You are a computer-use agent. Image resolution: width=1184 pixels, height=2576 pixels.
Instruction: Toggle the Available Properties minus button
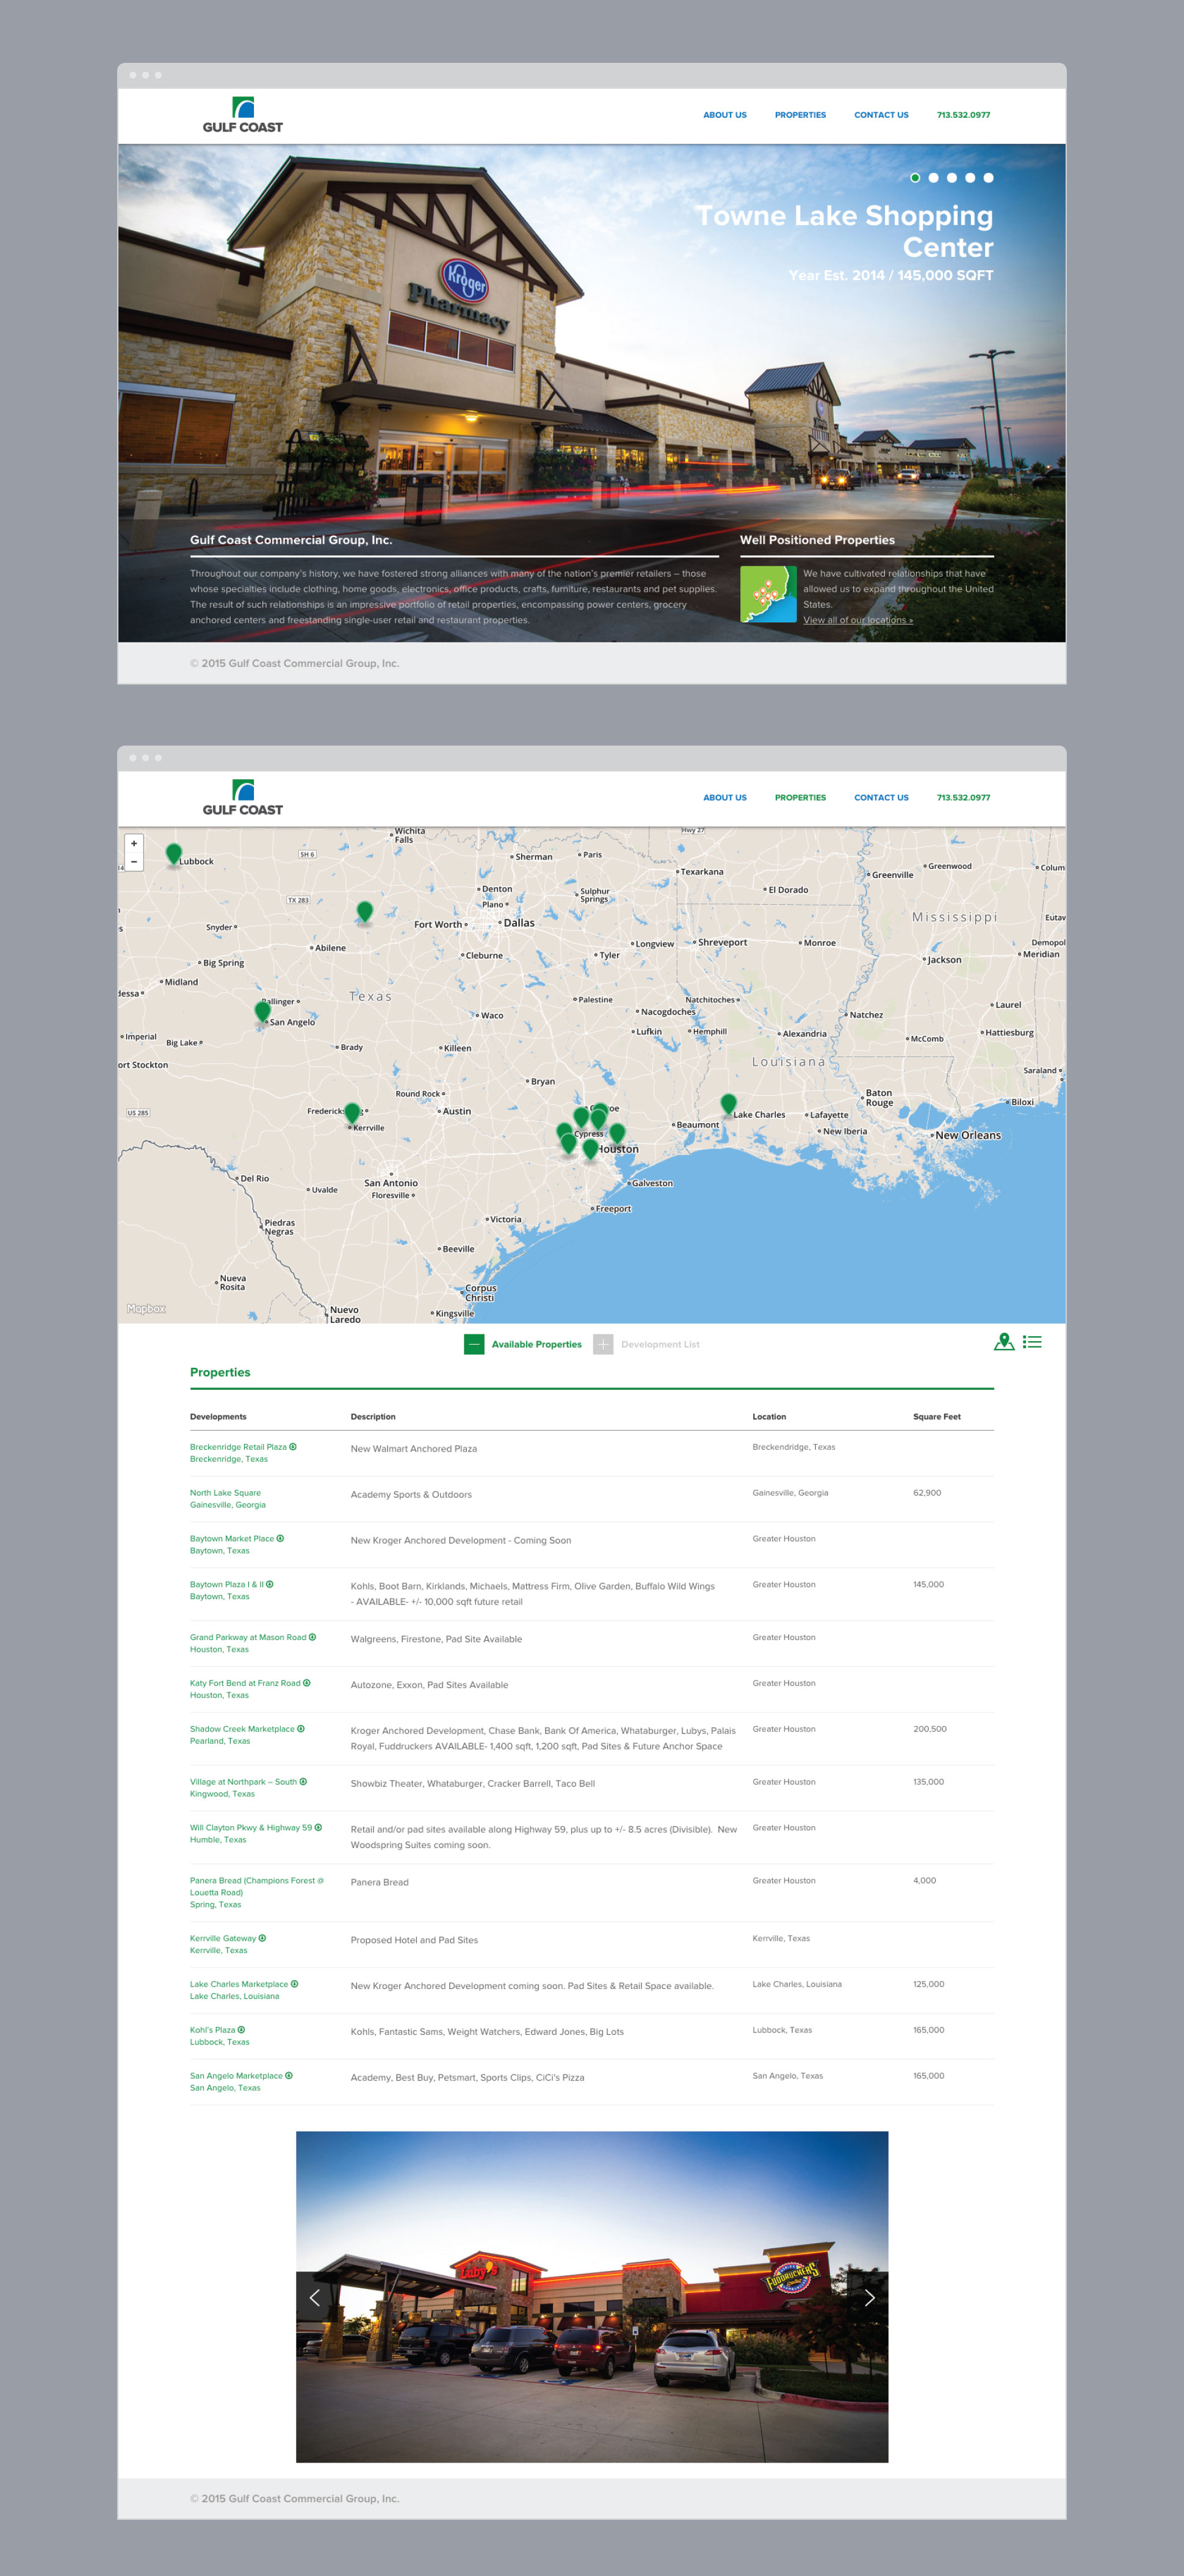point(474,1345)
